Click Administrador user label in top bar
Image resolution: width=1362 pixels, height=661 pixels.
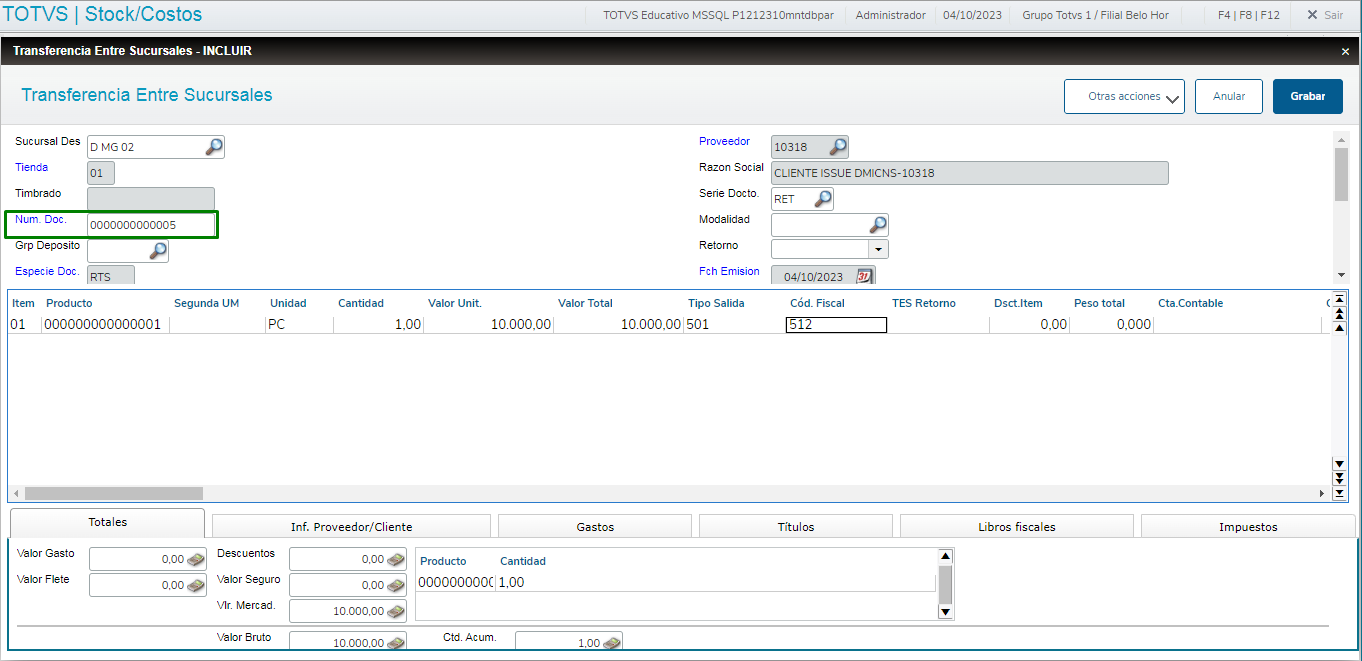click(x=890, y=15)
